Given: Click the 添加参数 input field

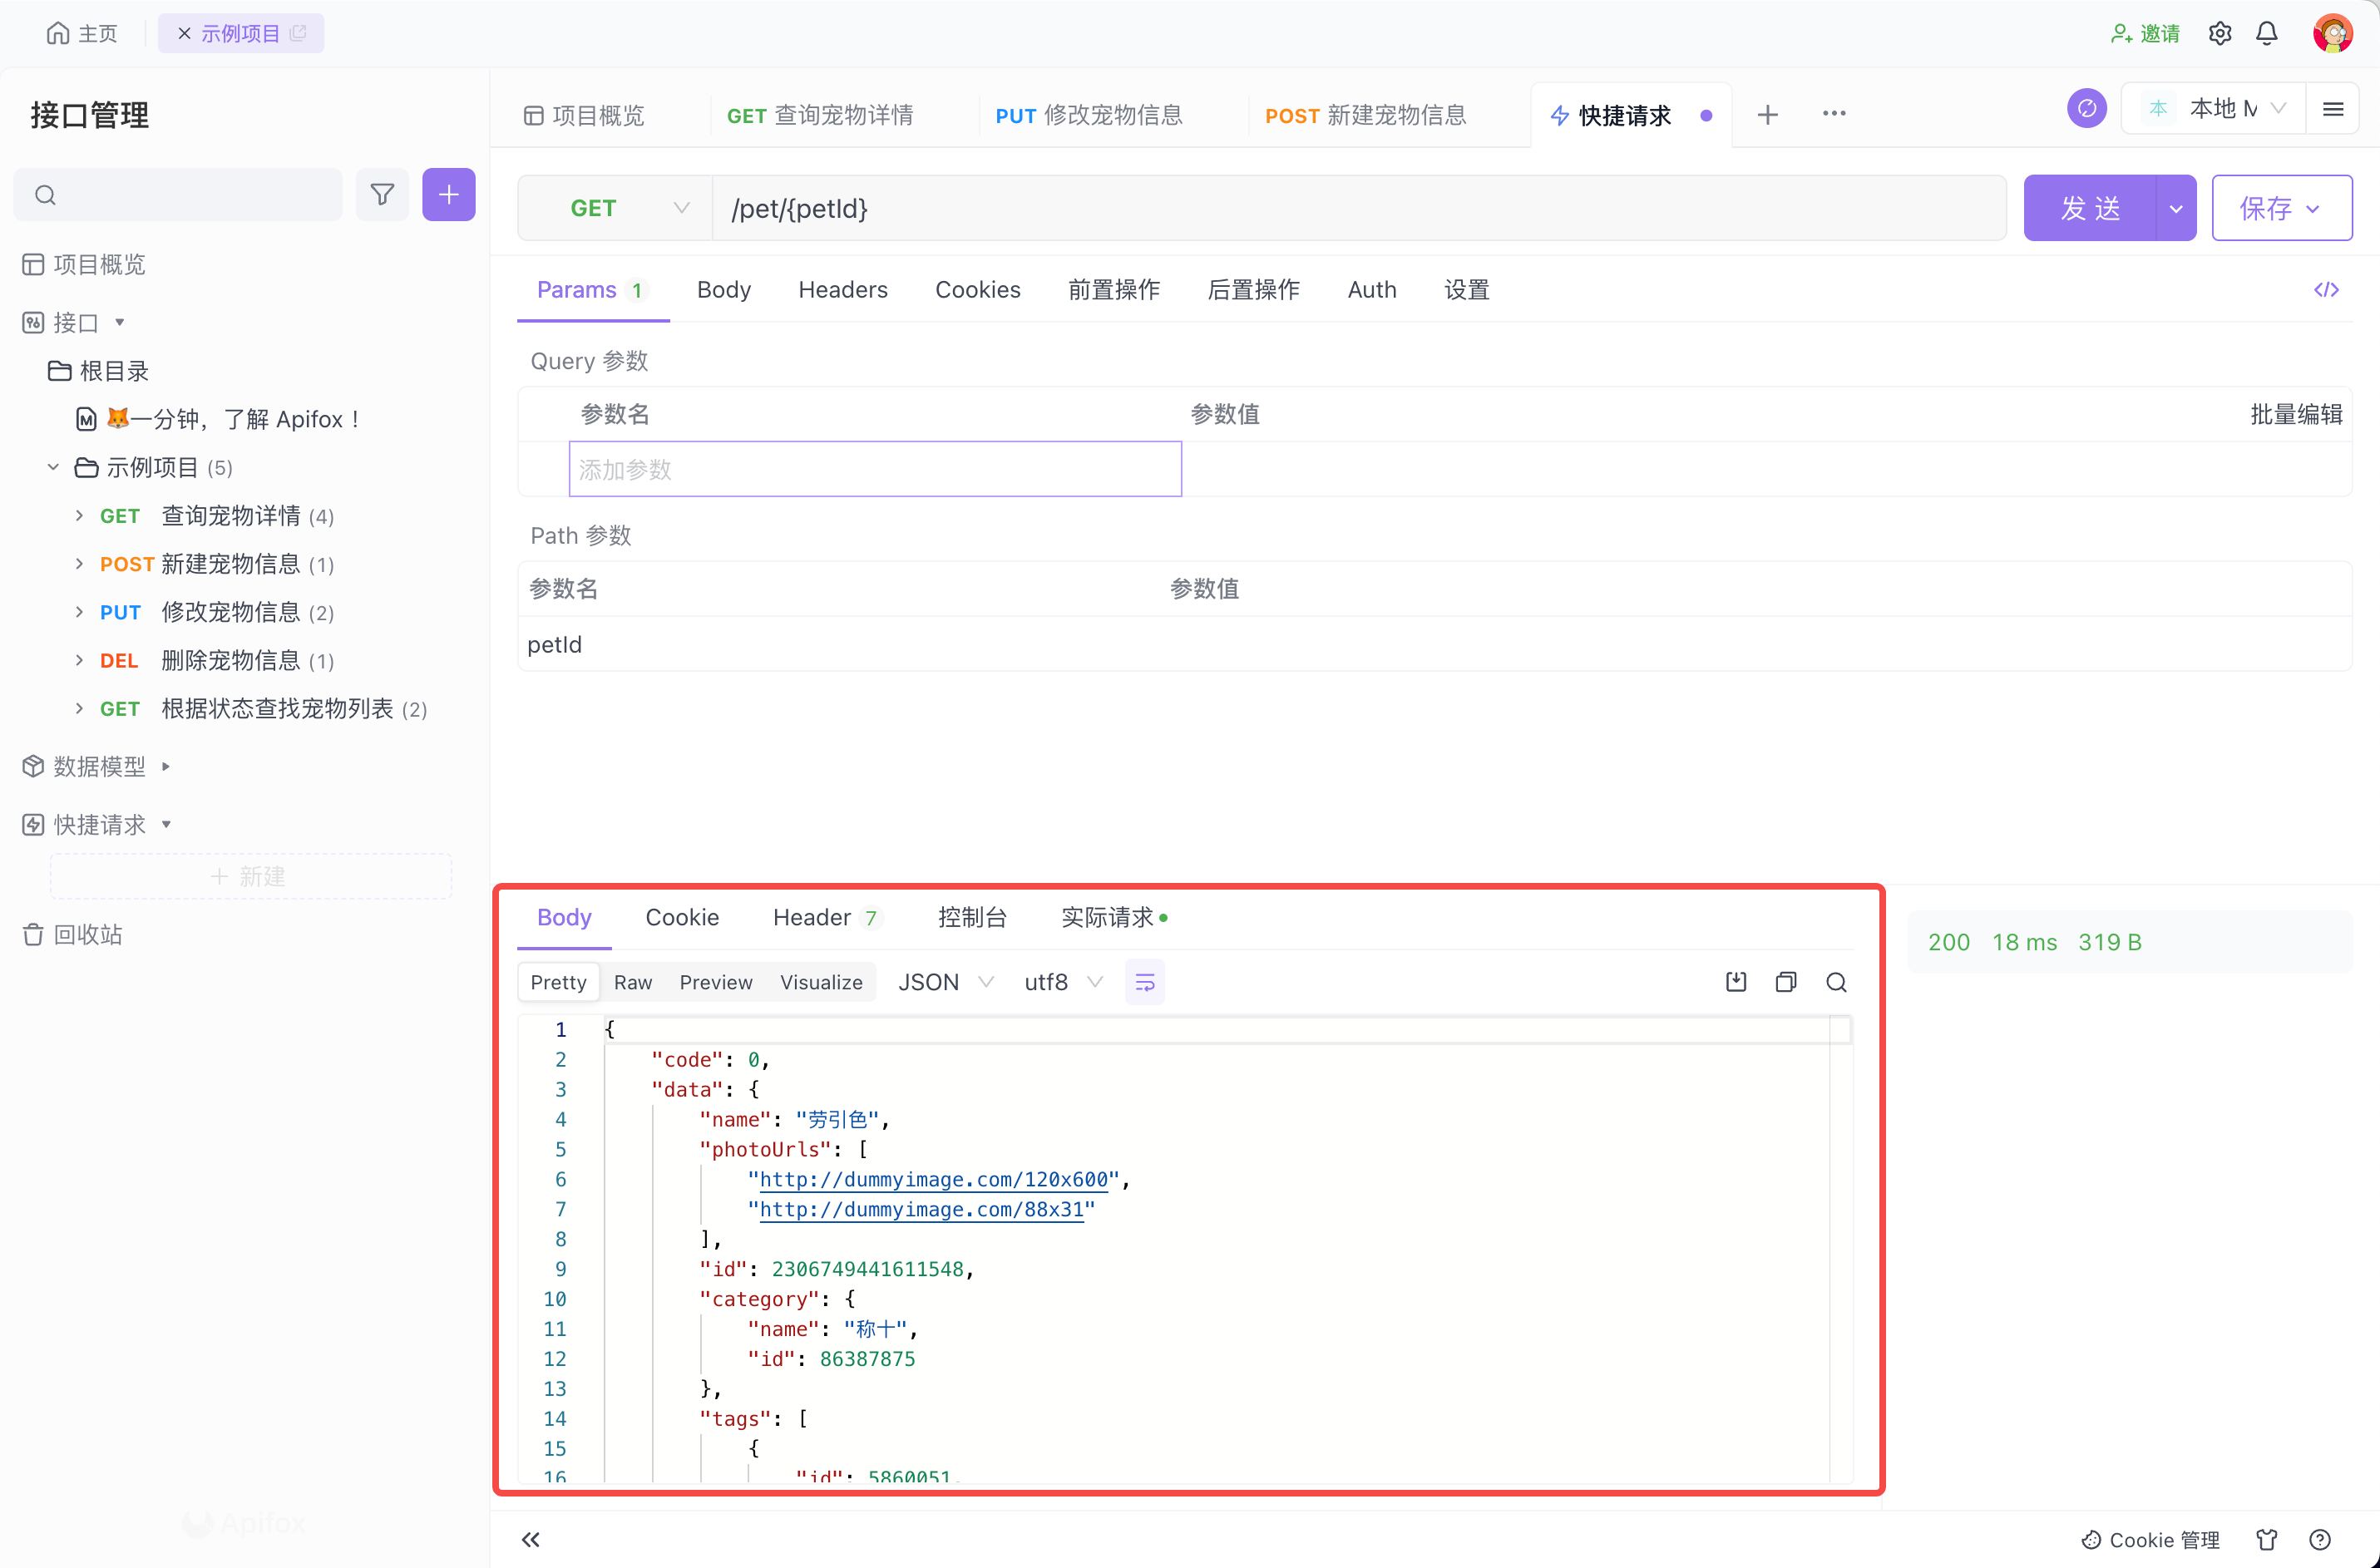Looking at the screenshot, I should [875, 469].
